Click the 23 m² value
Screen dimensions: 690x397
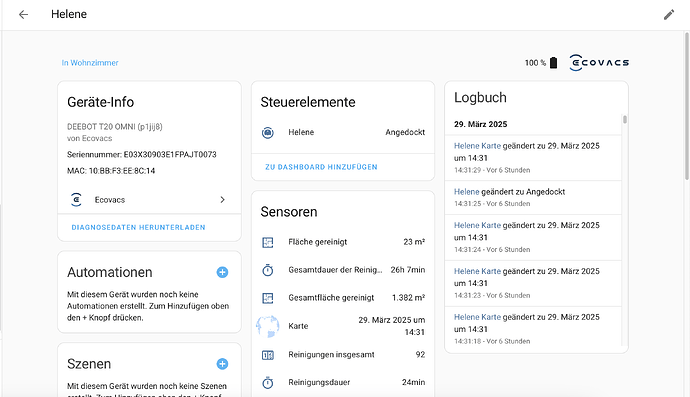point(414,242)
